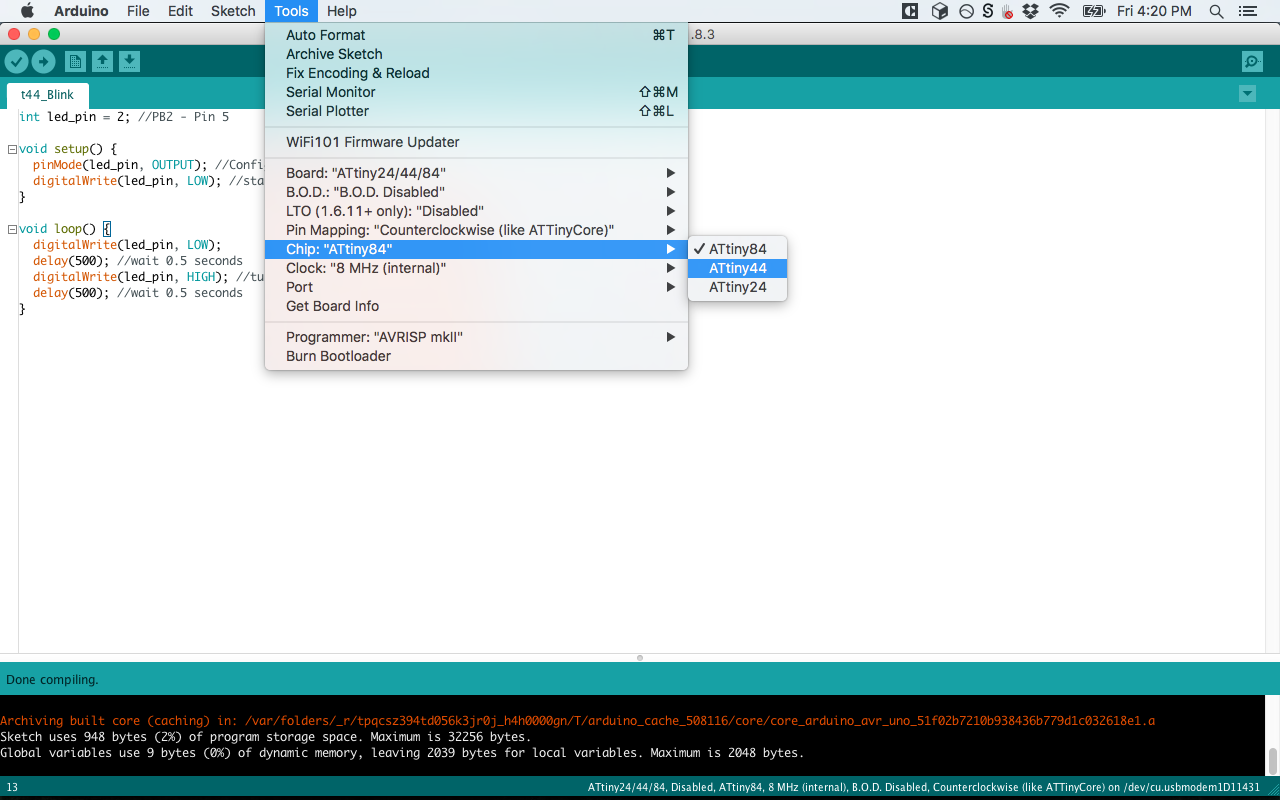Launch WiFi101 Firmware Updater
Viewport: 1280px width, 800px height.
pyautogui.click(x=476, y=142)
